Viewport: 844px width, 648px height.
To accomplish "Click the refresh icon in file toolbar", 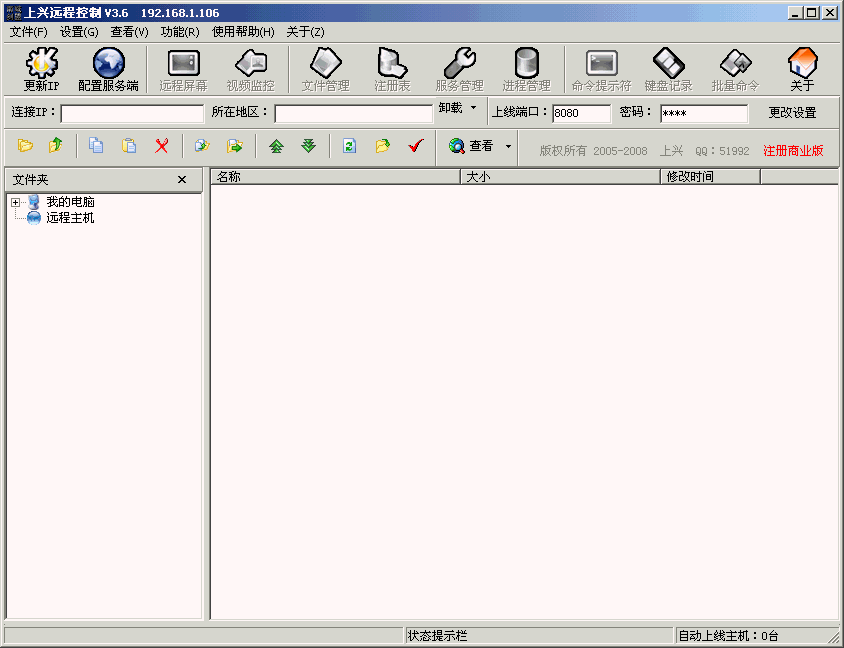I will pos(349,146).
